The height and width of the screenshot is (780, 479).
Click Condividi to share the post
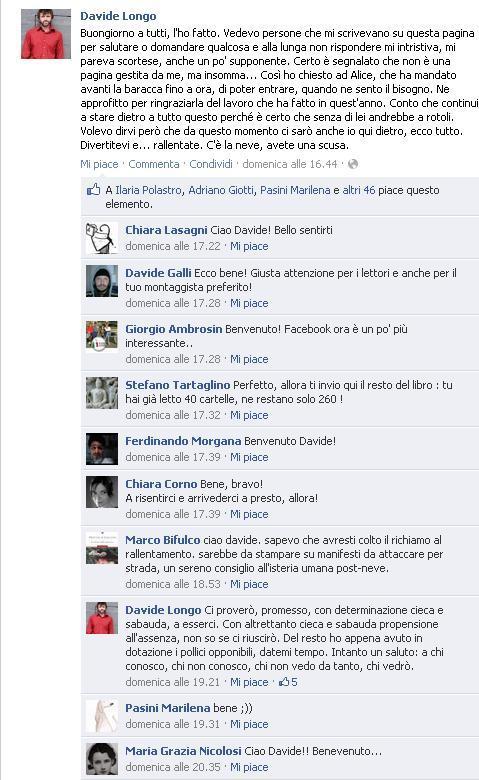click(x=211, y=164)
